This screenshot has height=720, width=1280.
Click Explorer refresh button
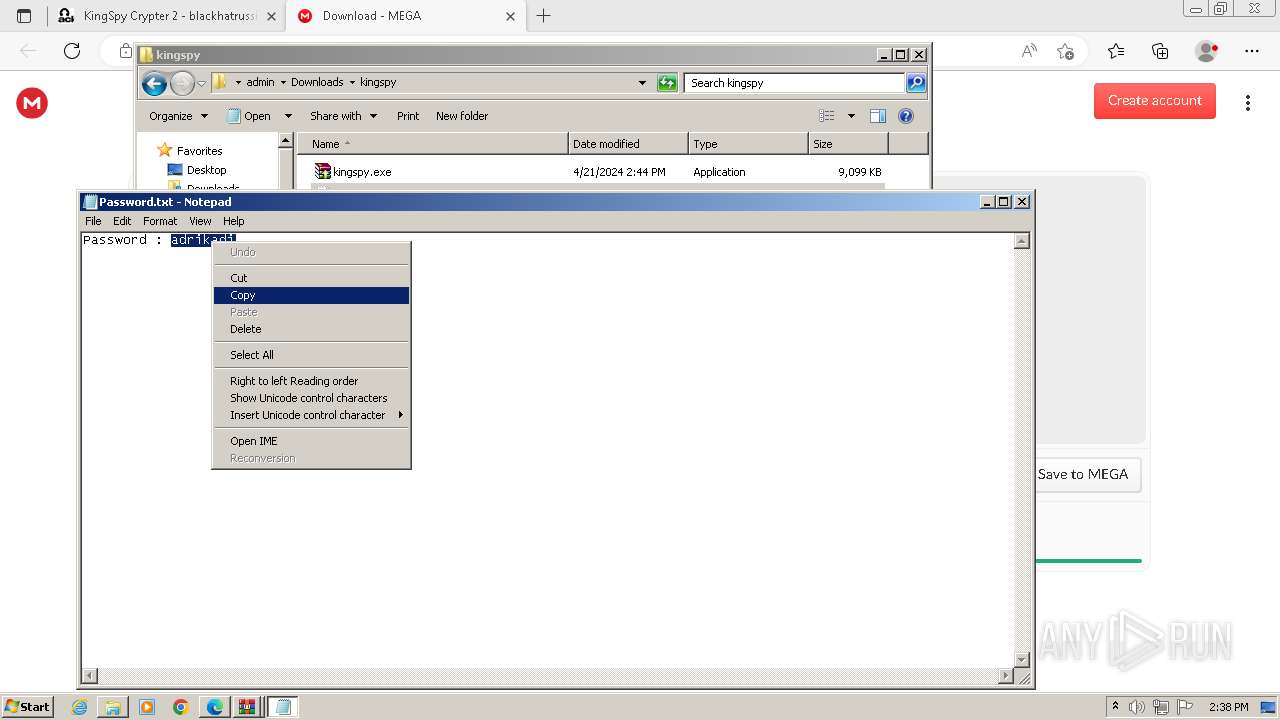coord(667,83)
